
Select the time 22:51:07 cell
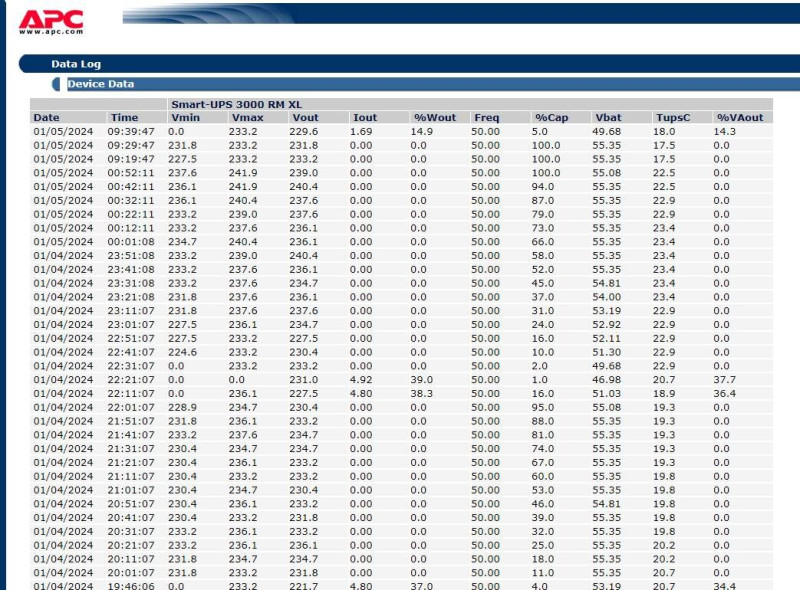click(131, 338)
